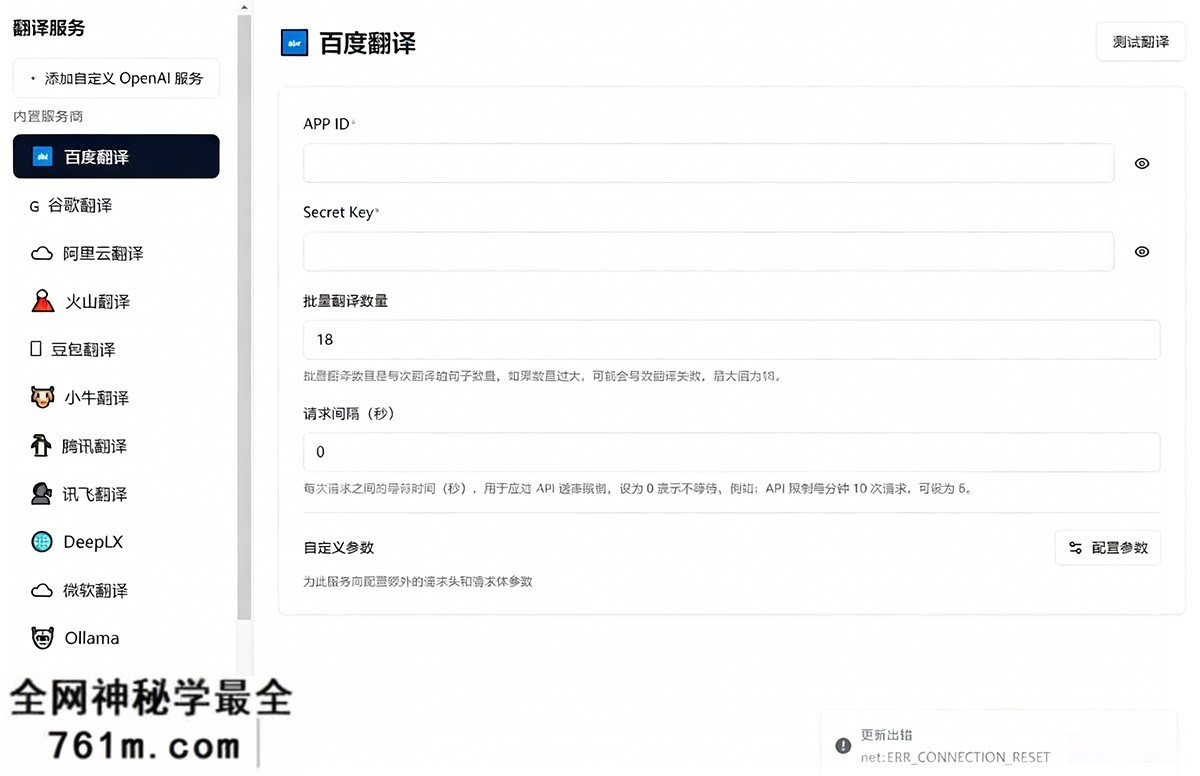
Task: Click the 翻译服务 heading
Action: pos(49,28)
